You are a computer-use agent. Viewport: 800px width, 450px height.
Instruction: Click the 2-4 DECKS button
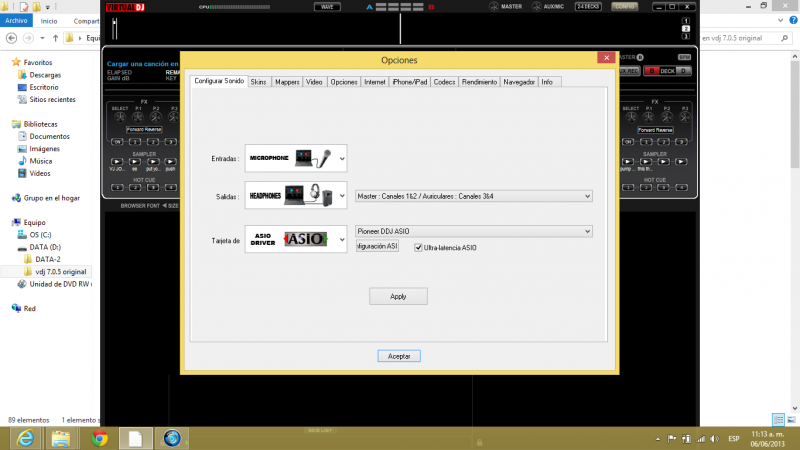pos(588,7)
